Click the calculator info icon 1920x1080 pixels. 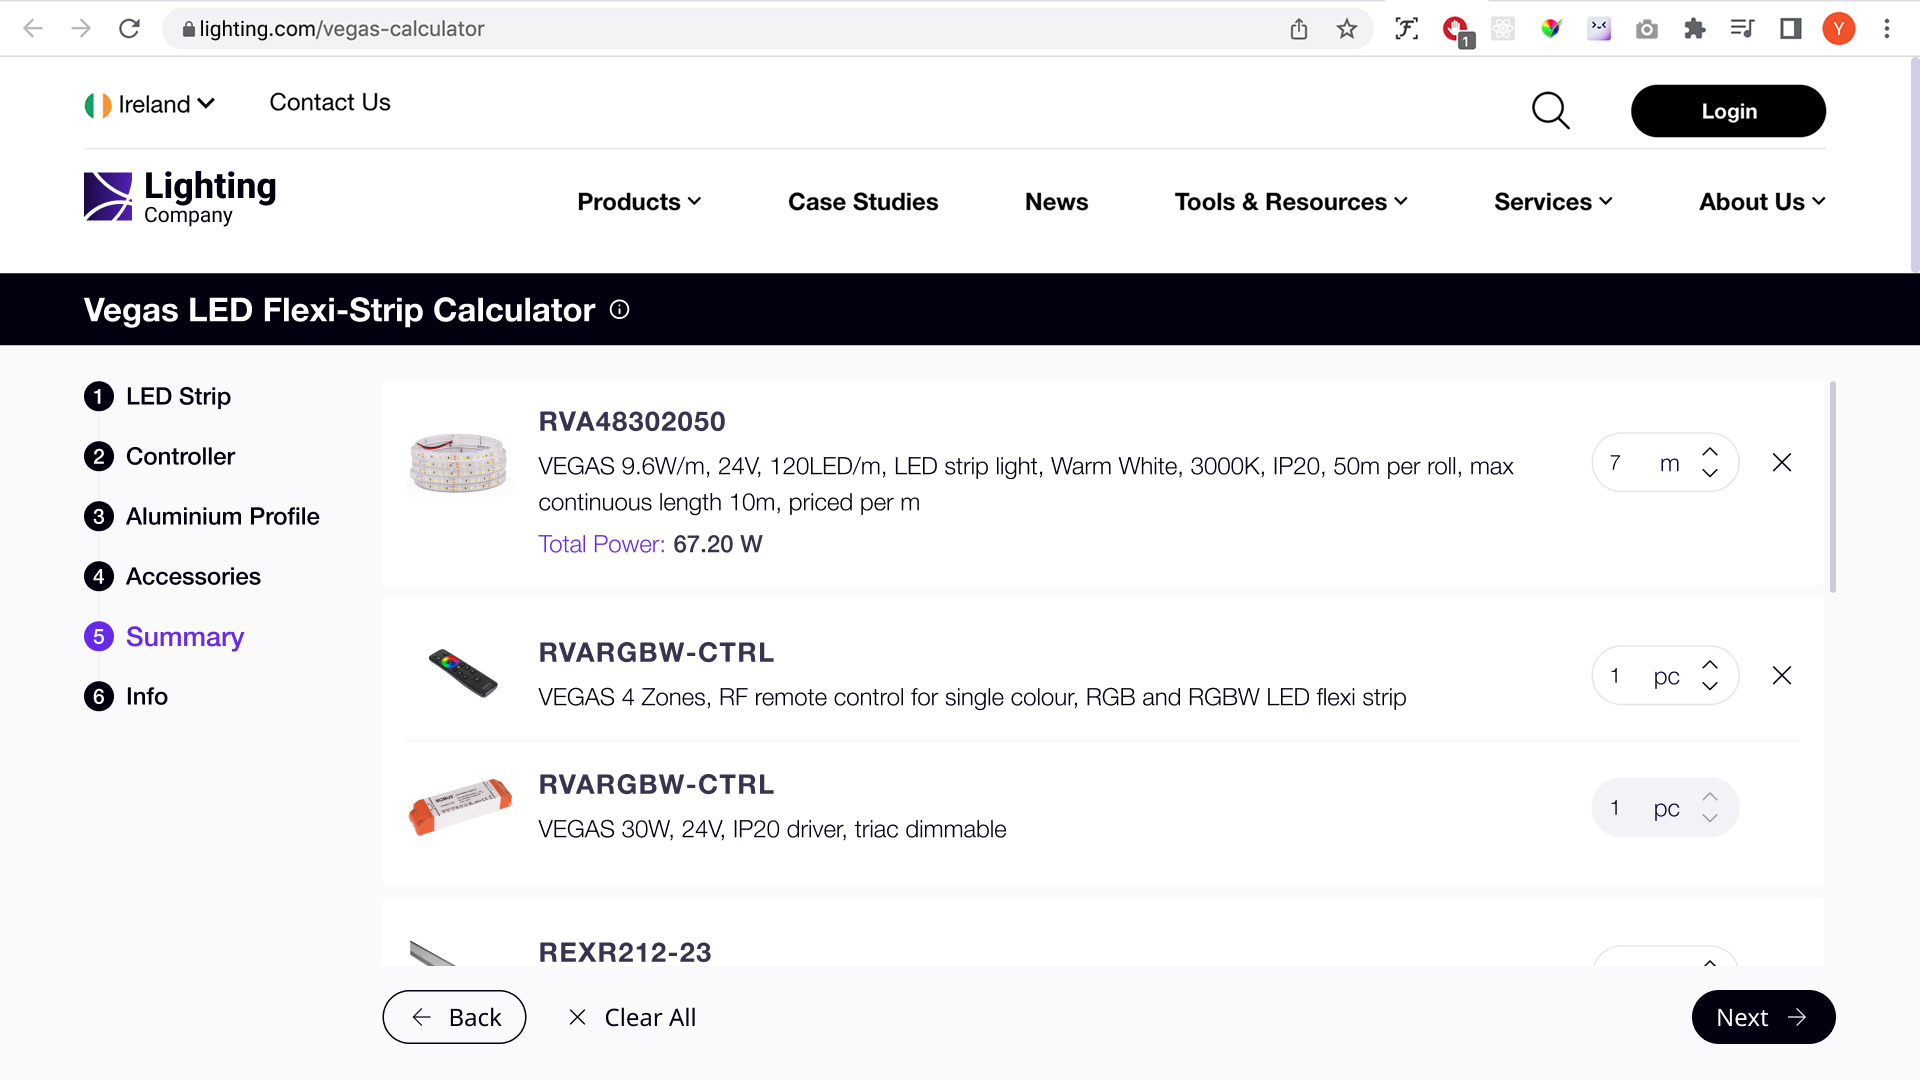point(620,310)
